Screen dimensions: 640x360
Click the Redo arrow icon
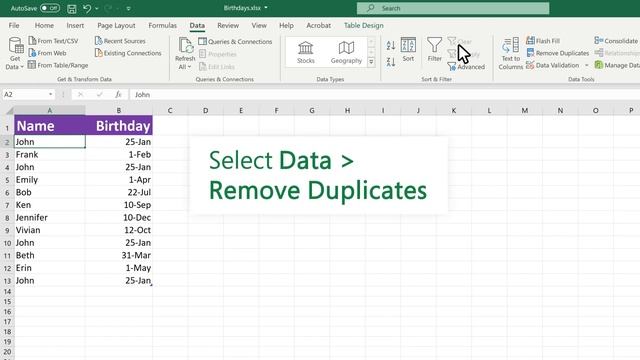click(x=108, y=8)
